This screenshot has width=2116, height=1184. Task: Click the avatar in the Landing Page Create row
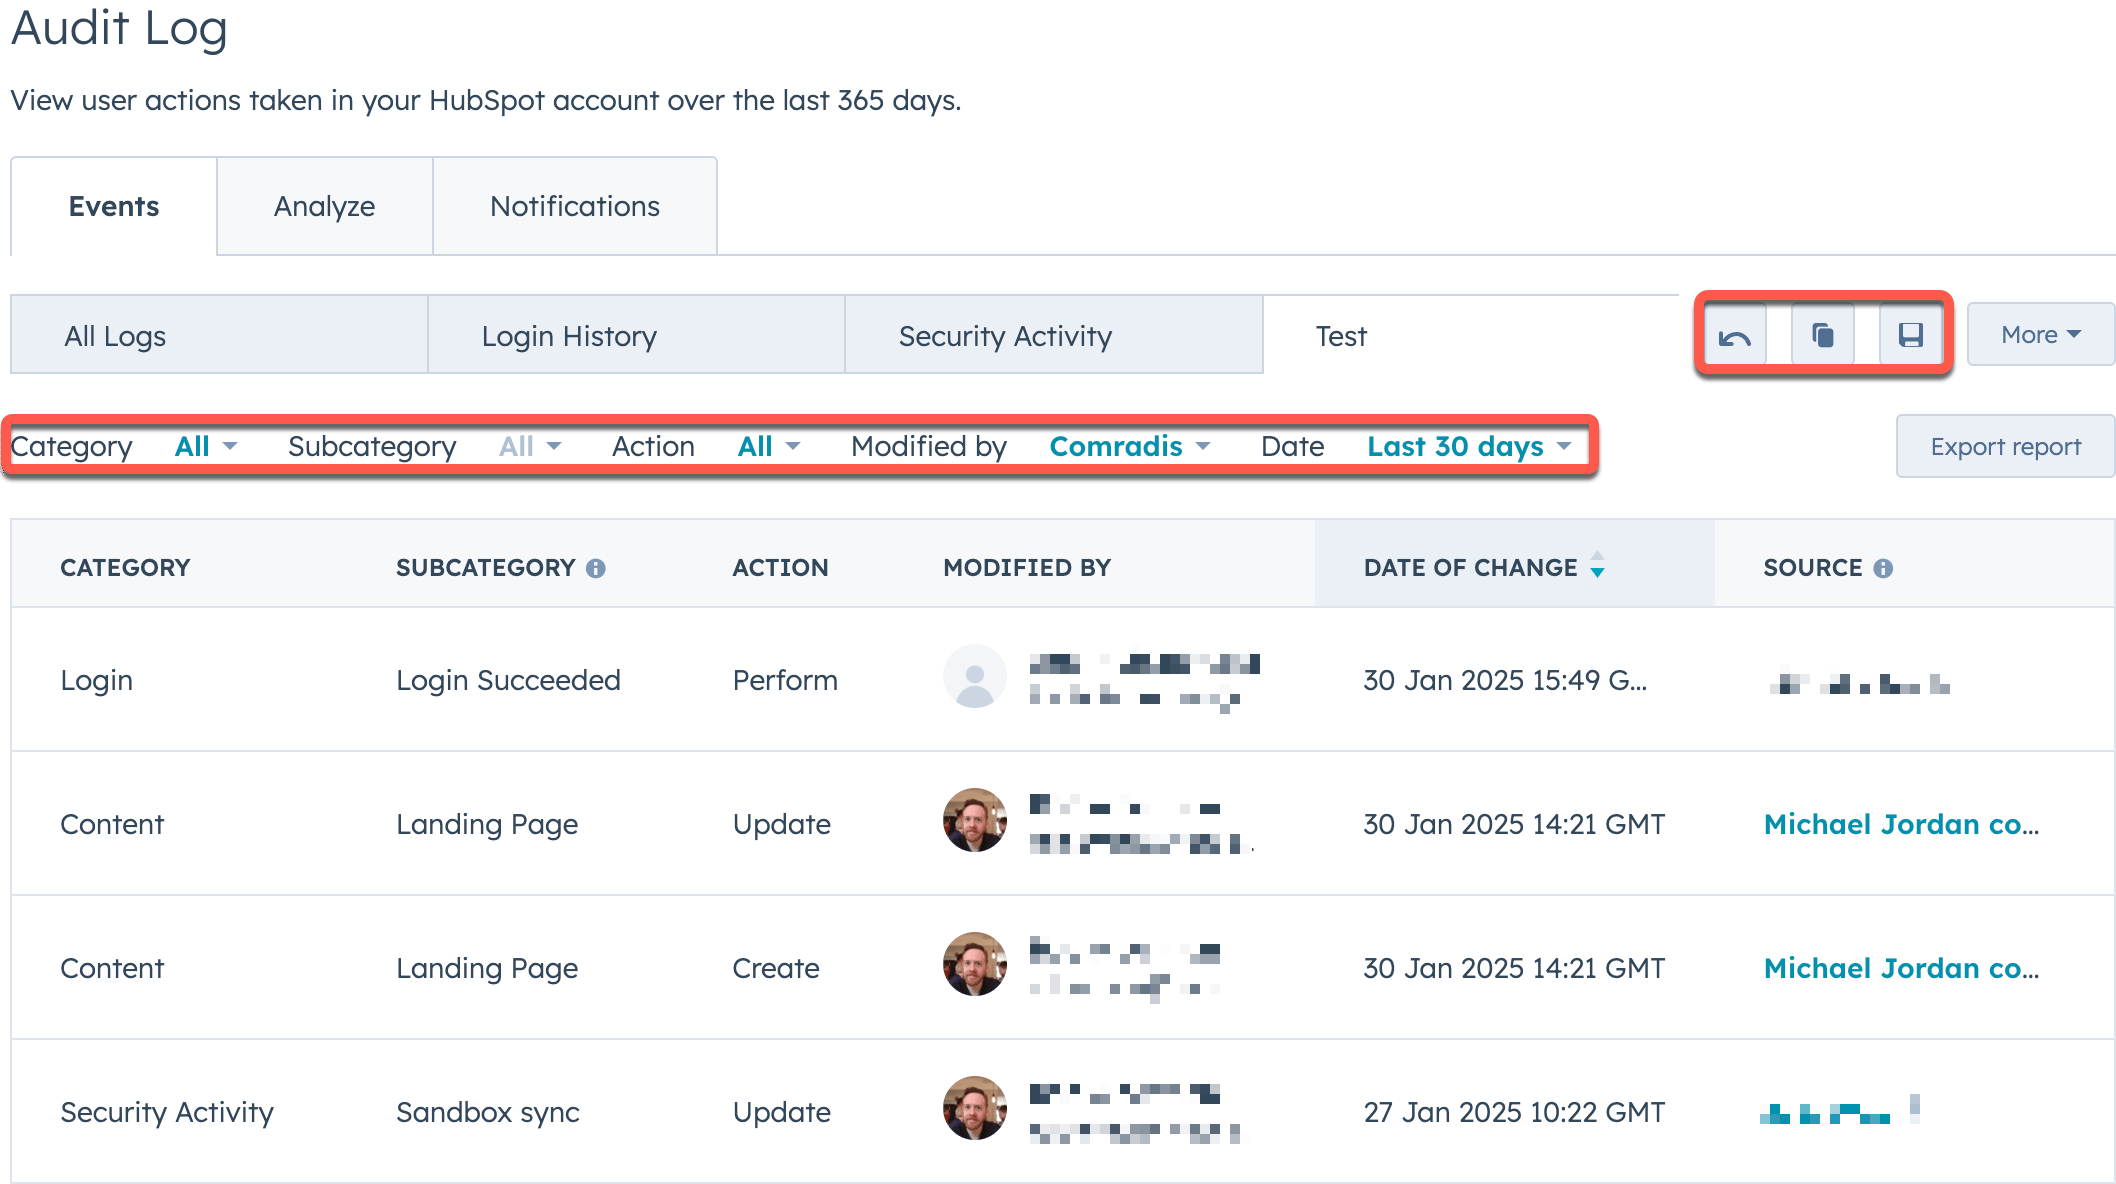point(975,965)
